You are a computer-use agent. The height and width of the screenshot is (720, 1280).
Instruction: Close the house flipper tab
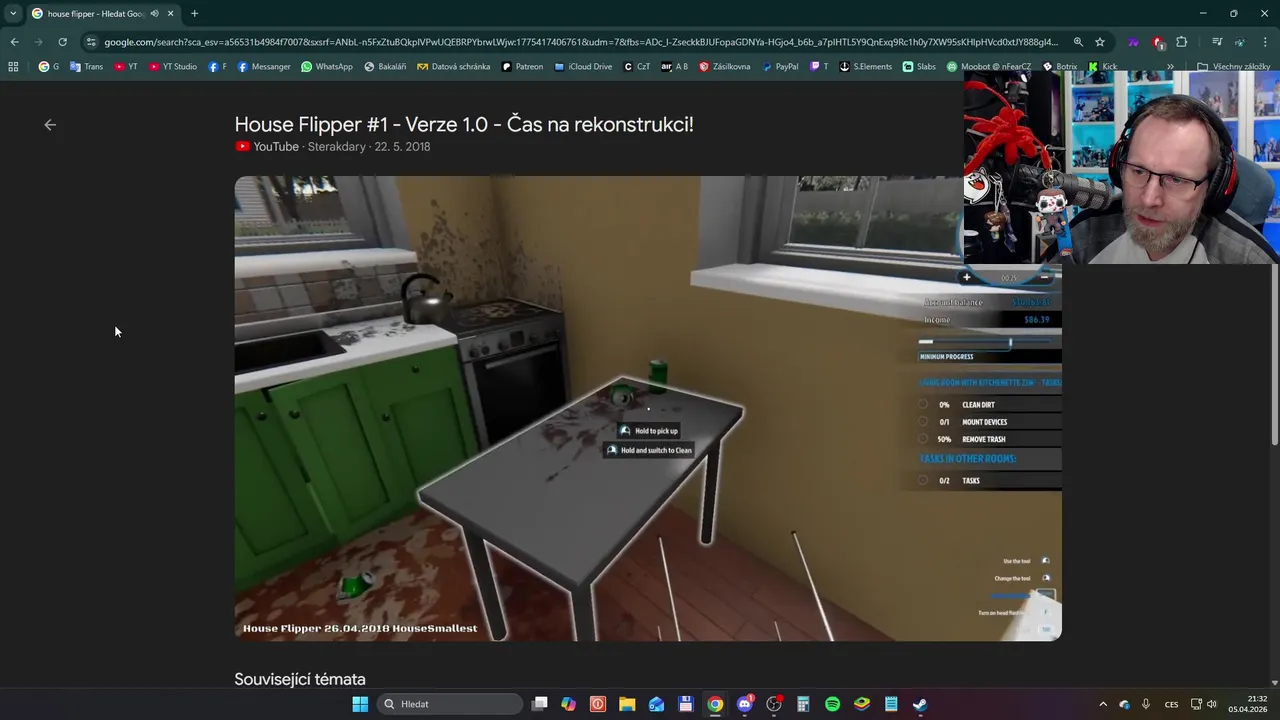[170, 13]
